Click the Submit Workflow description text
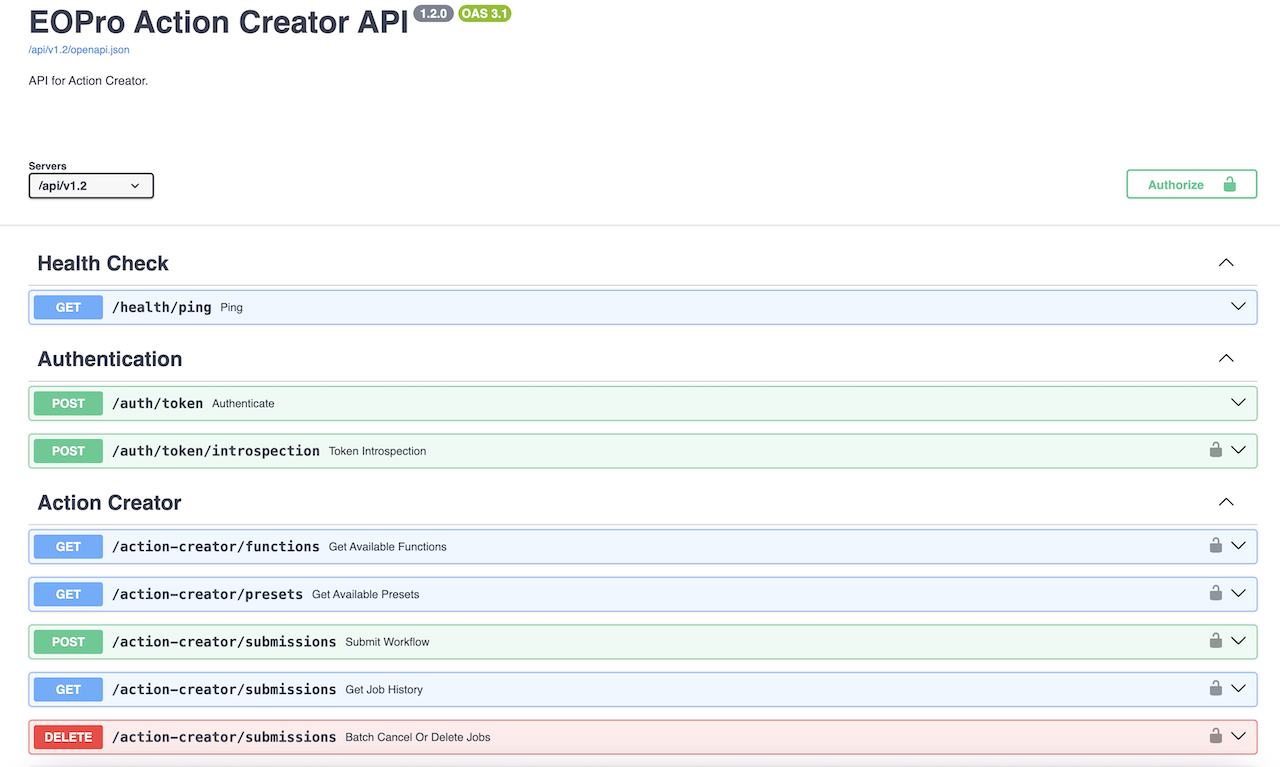Image resolution: width=1280 pixels, height=767 pixels. click(387, 642)
